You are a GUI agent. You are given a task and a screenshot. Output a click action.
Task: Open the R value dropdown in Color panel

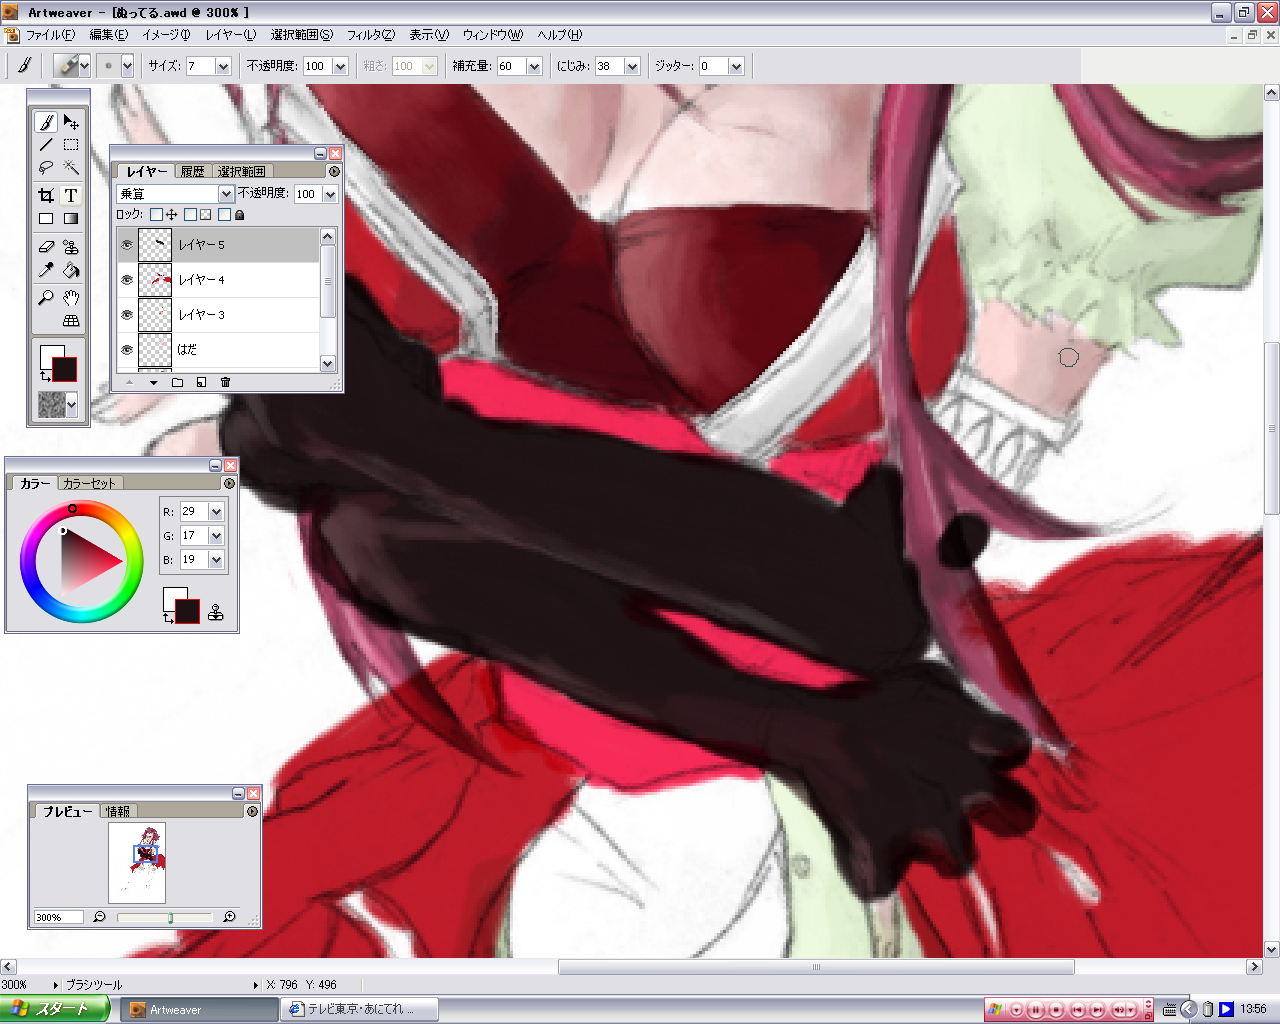coord(216,511)
